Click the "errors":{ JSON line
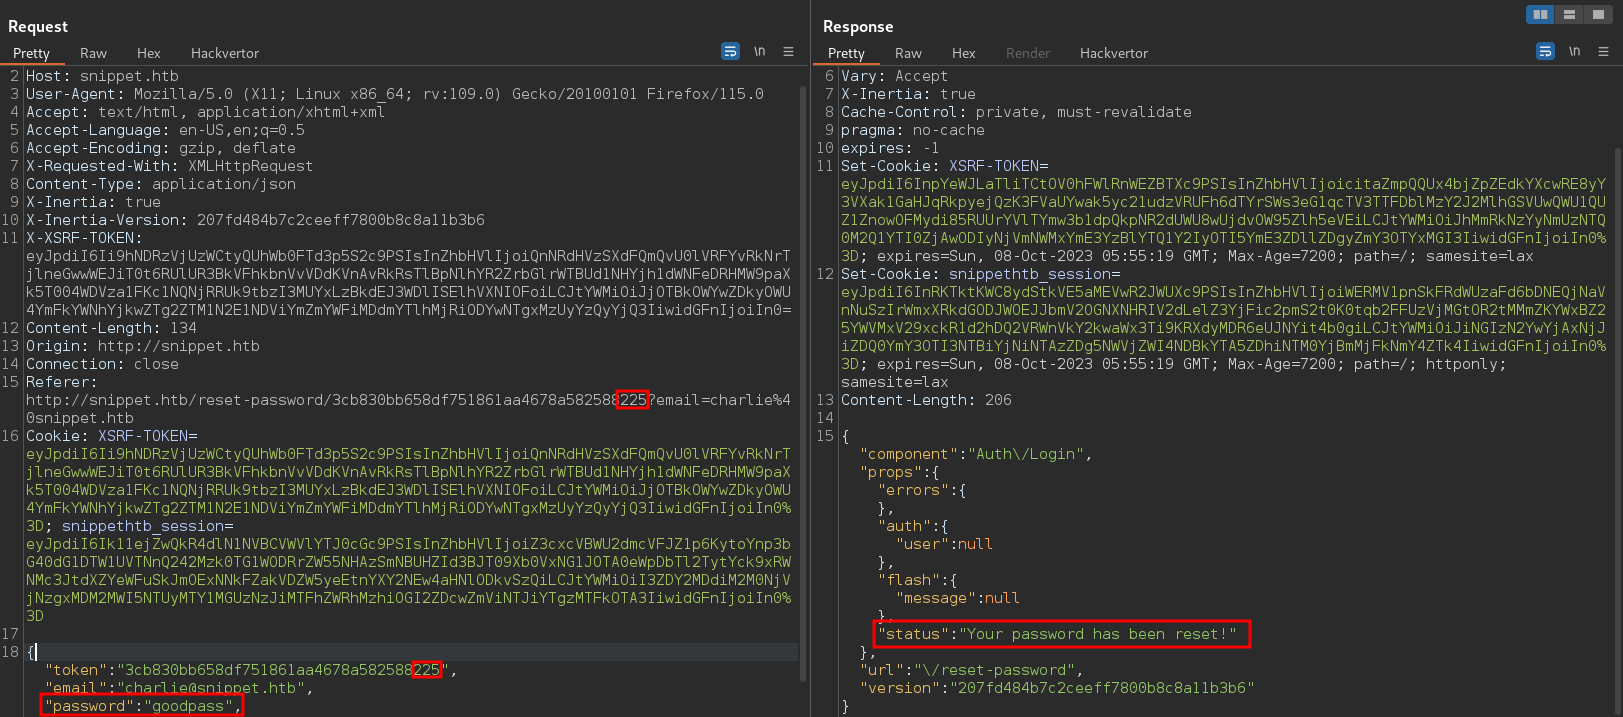The height and width of the screenshot is (717, 1623). (x=922, y=490)
